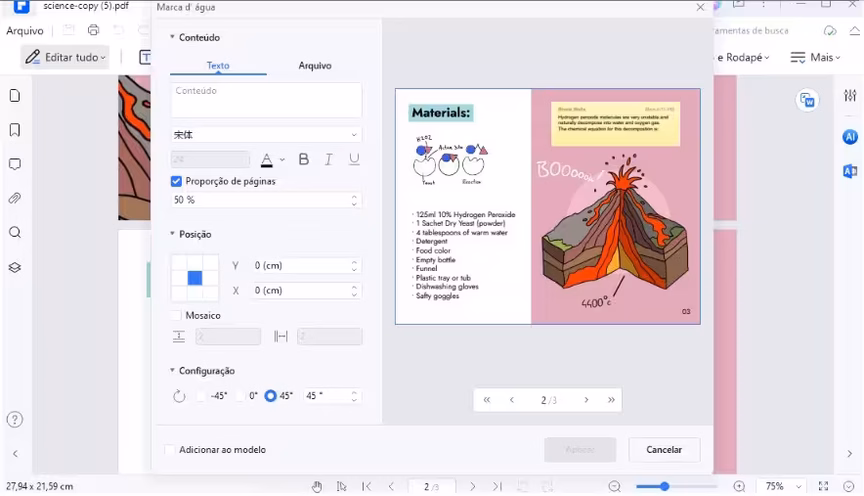
Task: Uncheck Proporção de páginas checkbox
Action: click(x=176, y=182)
